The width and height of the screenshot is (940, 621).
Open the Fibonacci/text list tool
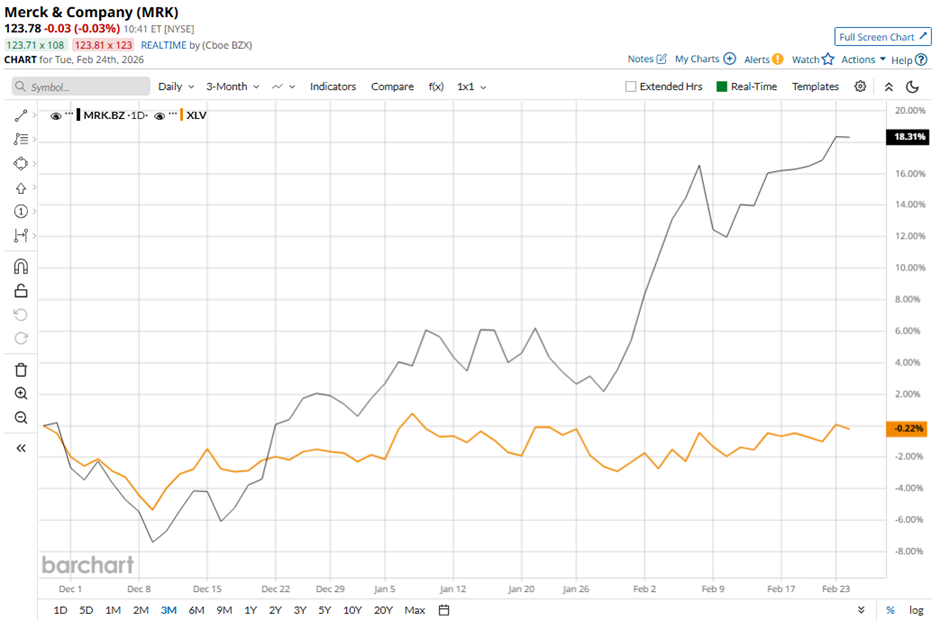[x=20, y=139]
